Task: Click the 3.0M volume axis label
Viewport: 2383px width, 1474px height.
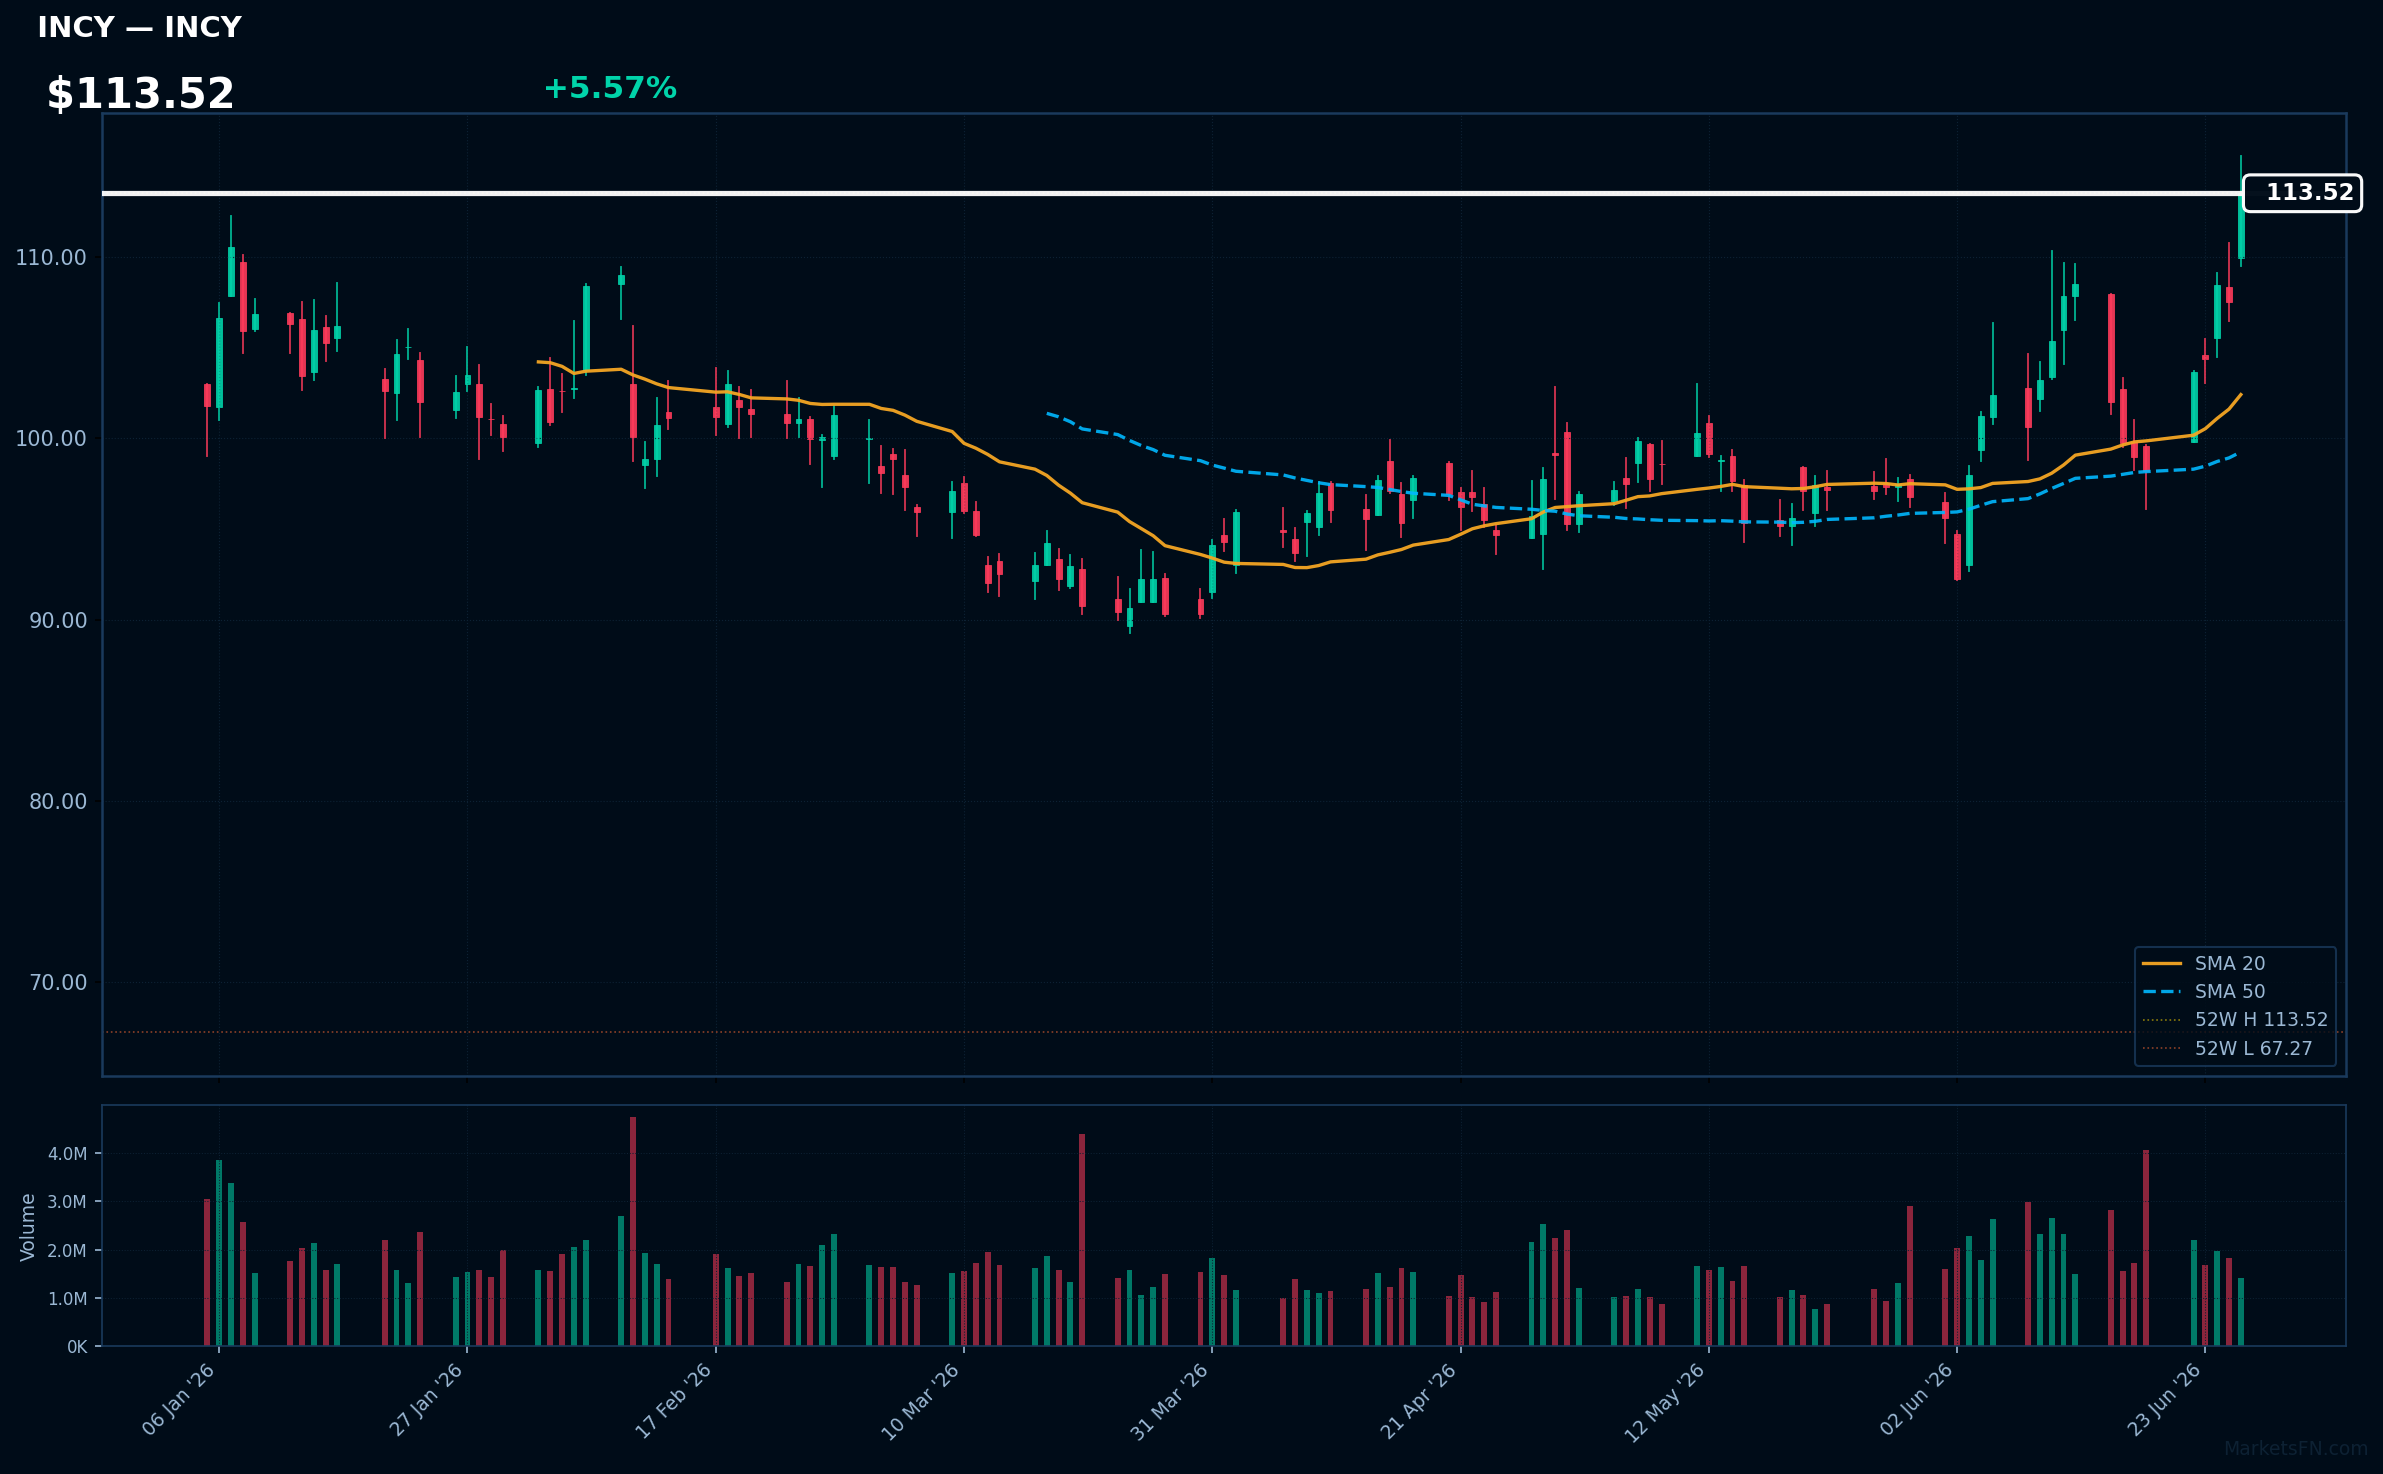Action: 67,1202
